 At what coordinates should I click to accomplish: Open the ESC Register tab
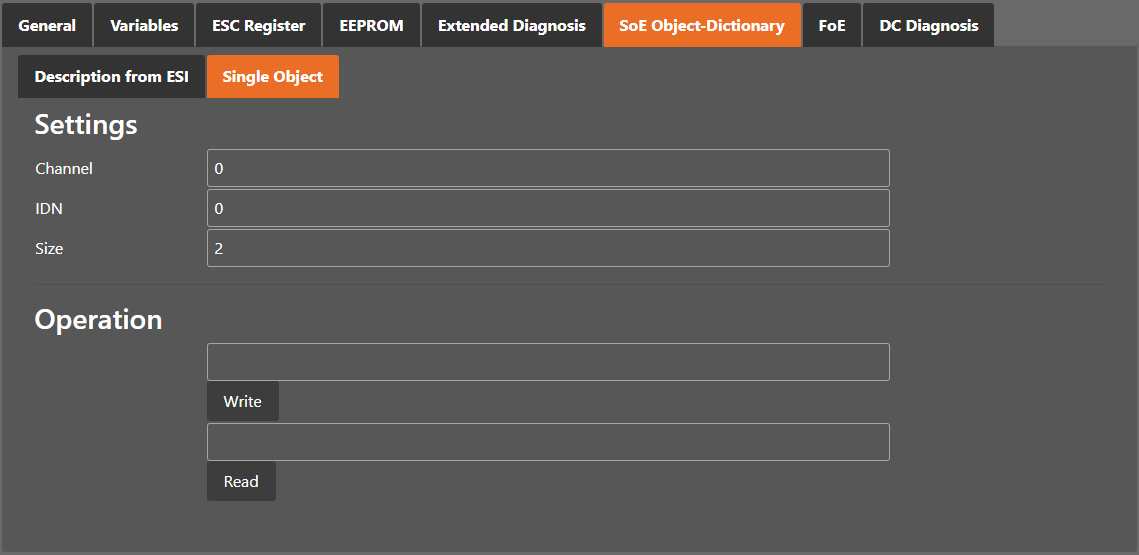[258, 25]
